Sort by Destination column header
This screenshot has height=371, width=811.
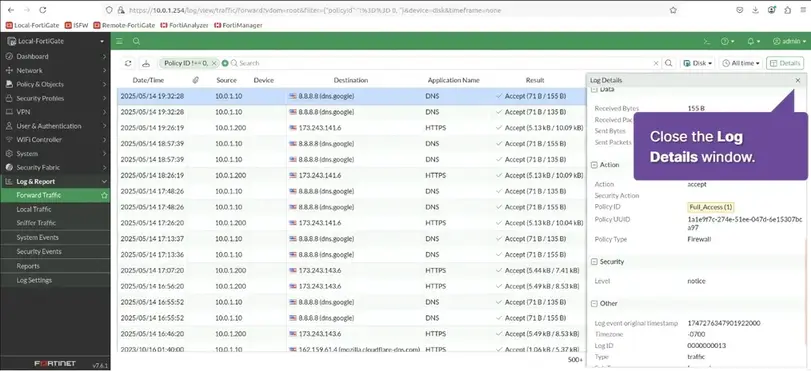click(x=351, y=80)
